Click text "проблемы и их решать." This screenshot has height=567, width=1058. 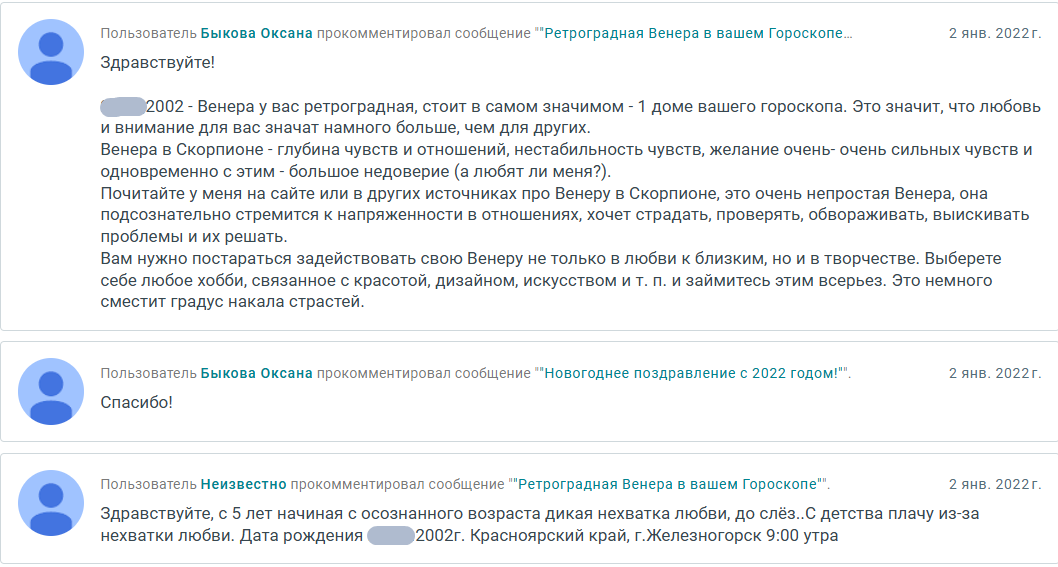(194, 237)
